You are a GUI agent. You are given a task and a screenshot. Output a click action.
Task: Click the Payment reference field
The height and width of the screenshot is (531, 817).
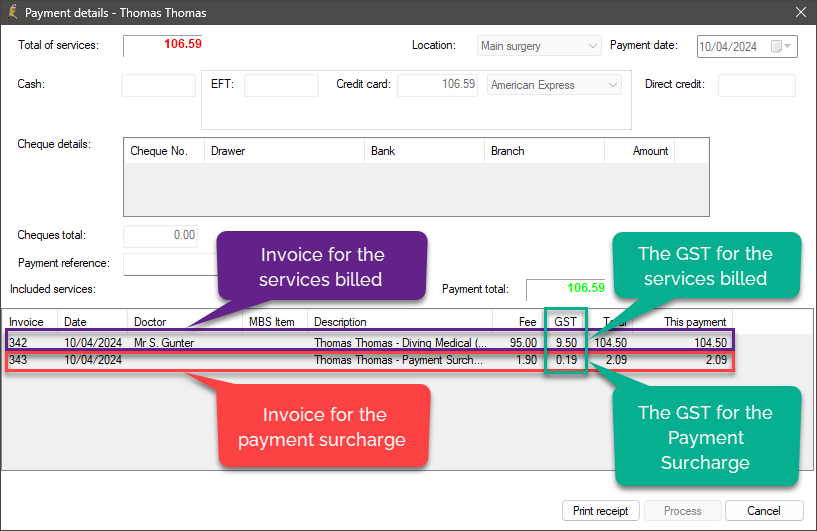[x=170, y=264]
